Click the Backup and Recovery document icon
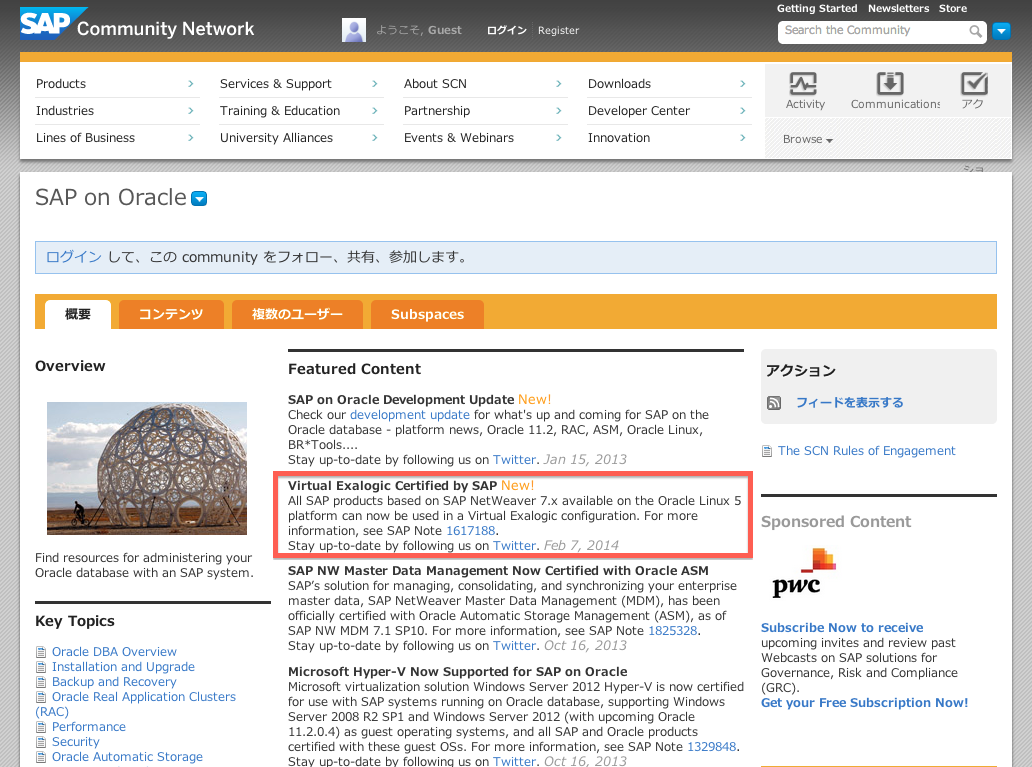 click(41, 682)
